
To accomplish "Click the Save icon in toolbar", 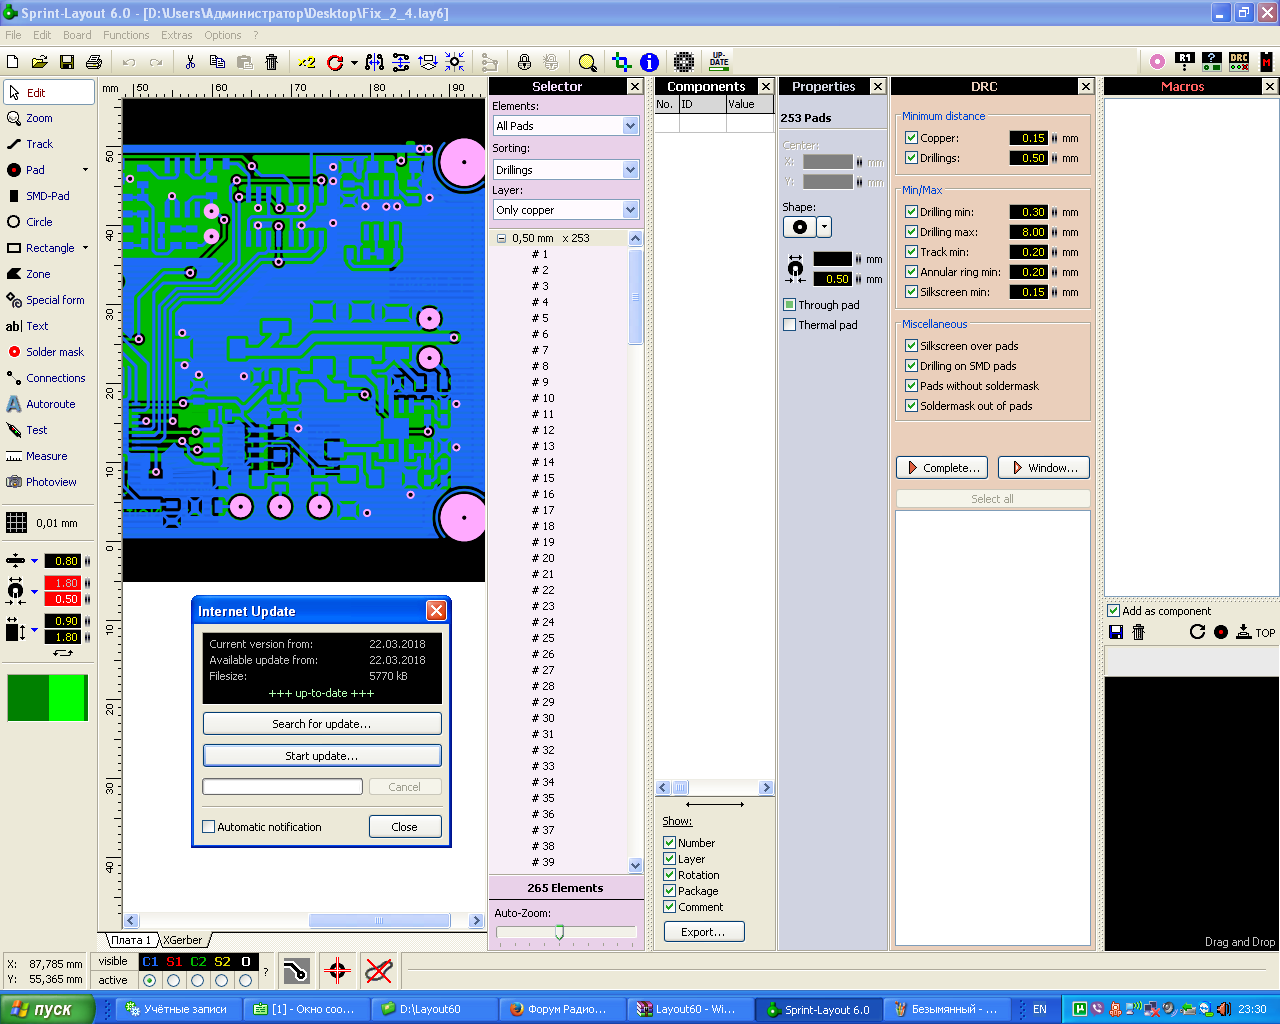I will [67, 62].
